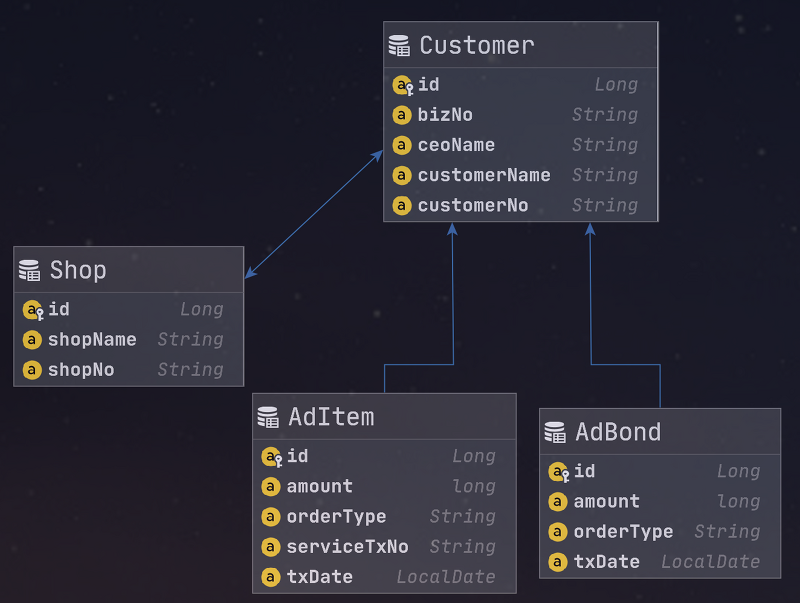The width and height of the screenshot is (800, 603).
Task: Select the Customer entity header
Action: coord(477,46)
